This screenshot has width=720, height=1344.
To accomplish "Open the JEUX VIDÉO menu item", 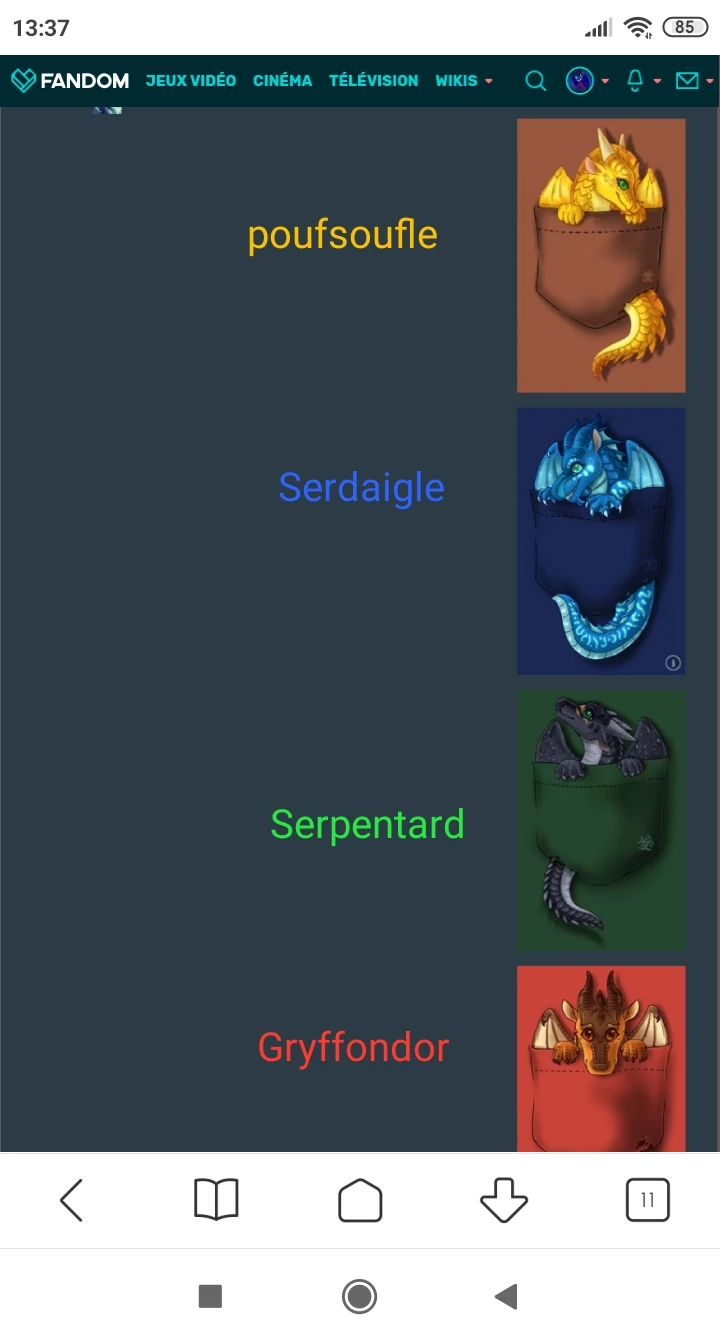I will click(x=191, y=81).
